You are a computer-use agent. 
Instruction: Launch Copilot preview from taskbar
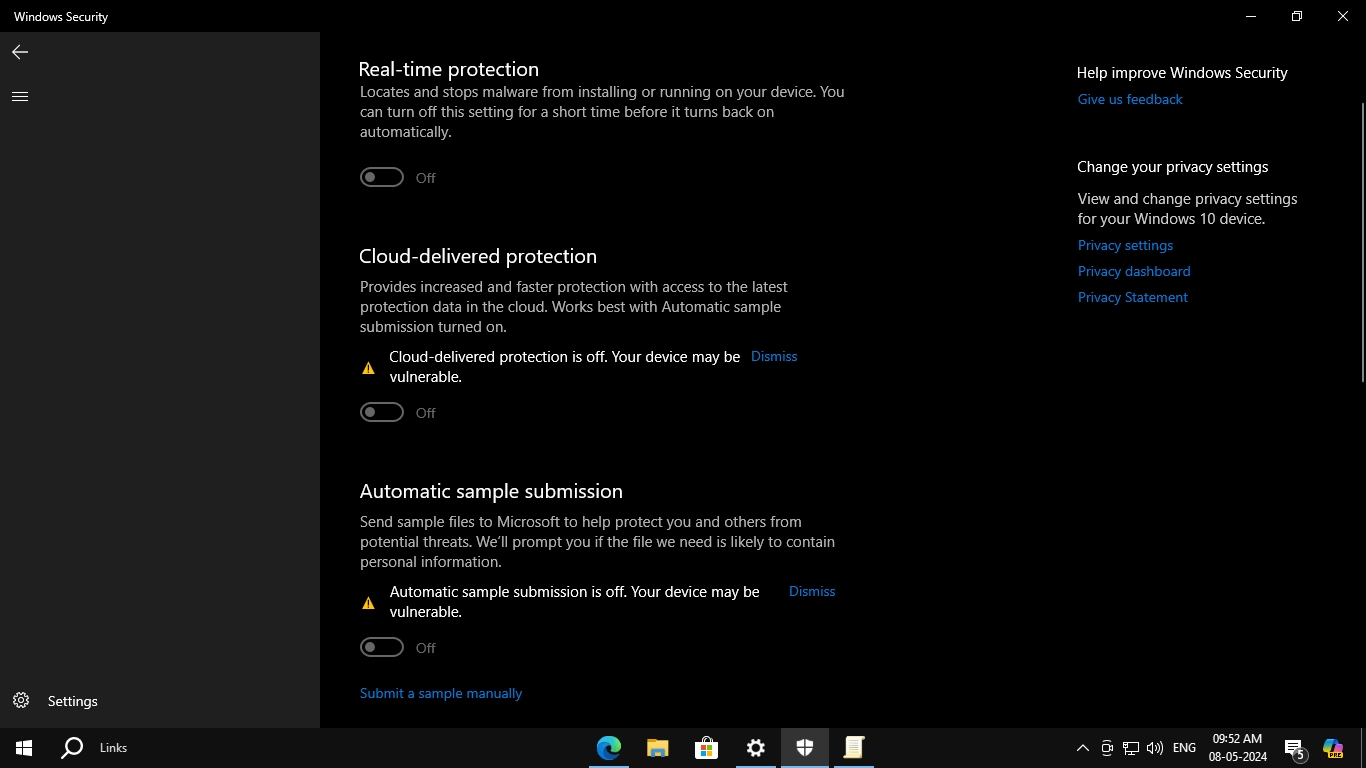pos(1333,748)
